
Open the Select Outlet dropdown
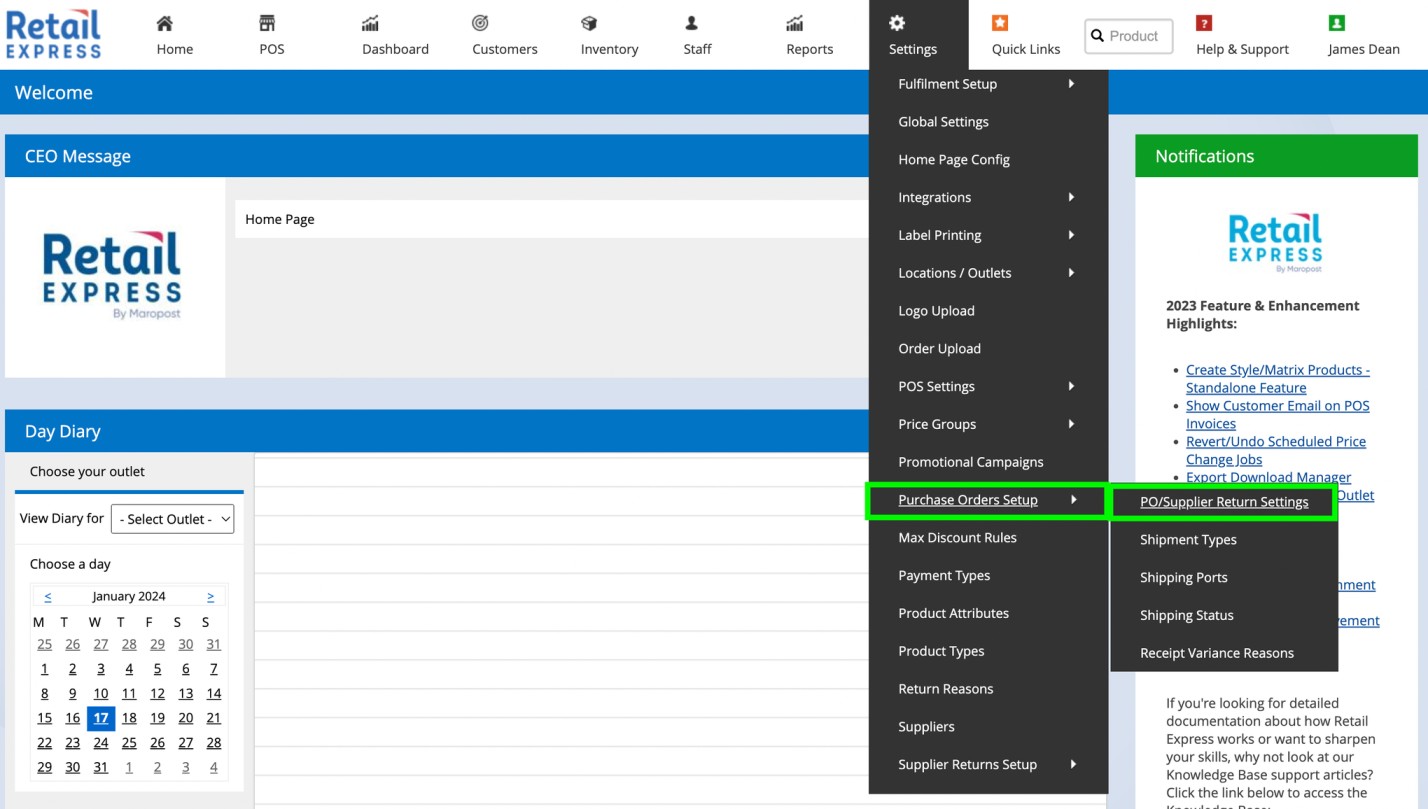(172, 519)
